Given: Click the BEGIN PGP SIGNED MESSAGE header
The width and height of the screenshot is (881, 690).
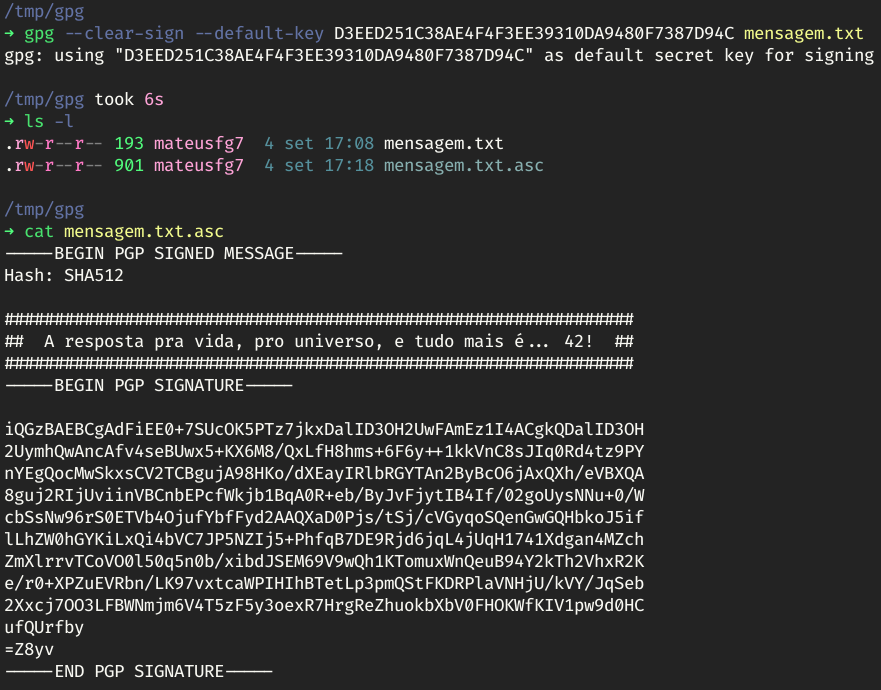Looking at the screenshot, I should (x=173, y=253).
